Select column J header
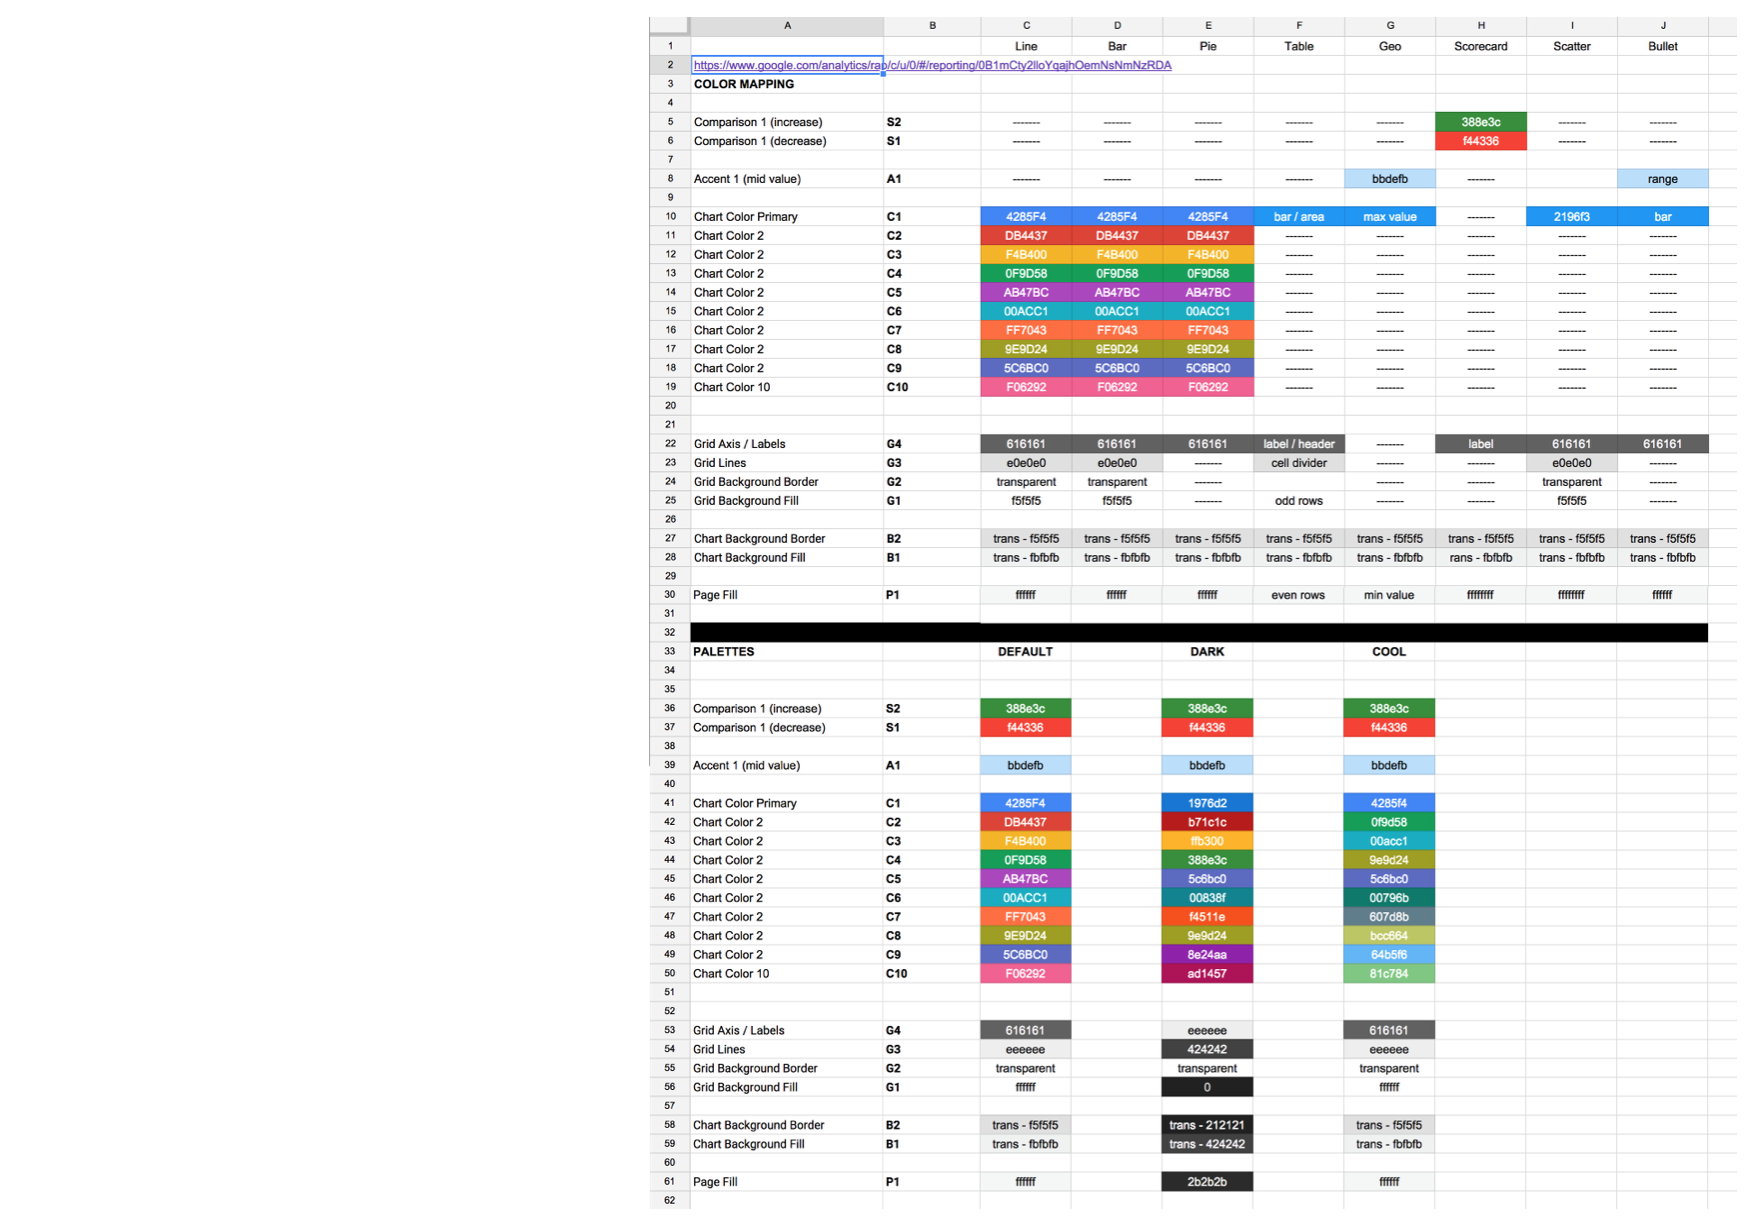 (1663, 26)
